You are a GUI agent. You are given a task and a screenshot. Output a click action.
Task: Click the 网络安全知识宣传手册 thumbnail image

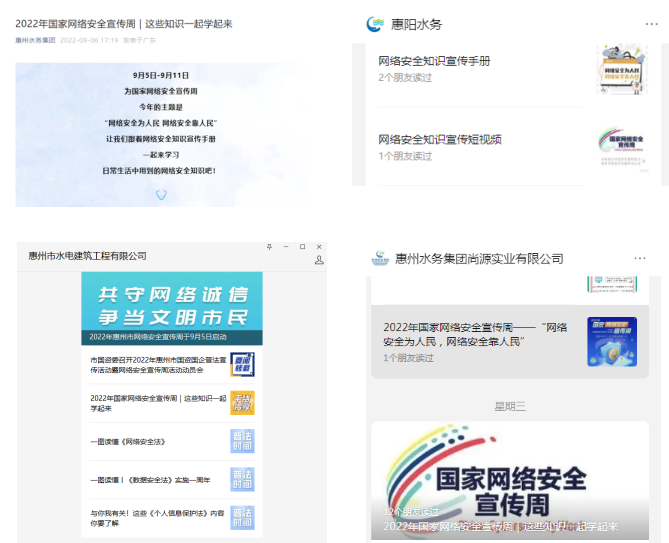621,69
